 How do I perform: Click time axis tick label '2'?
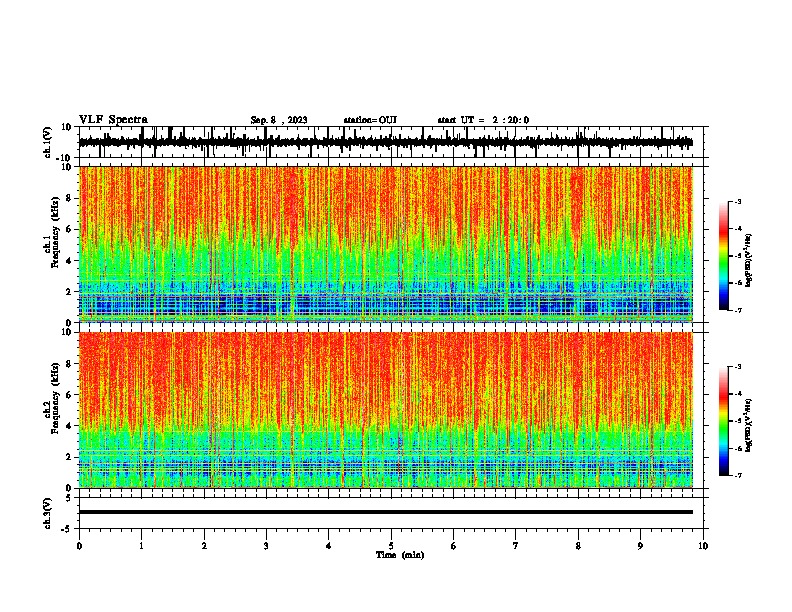[204, 546]
